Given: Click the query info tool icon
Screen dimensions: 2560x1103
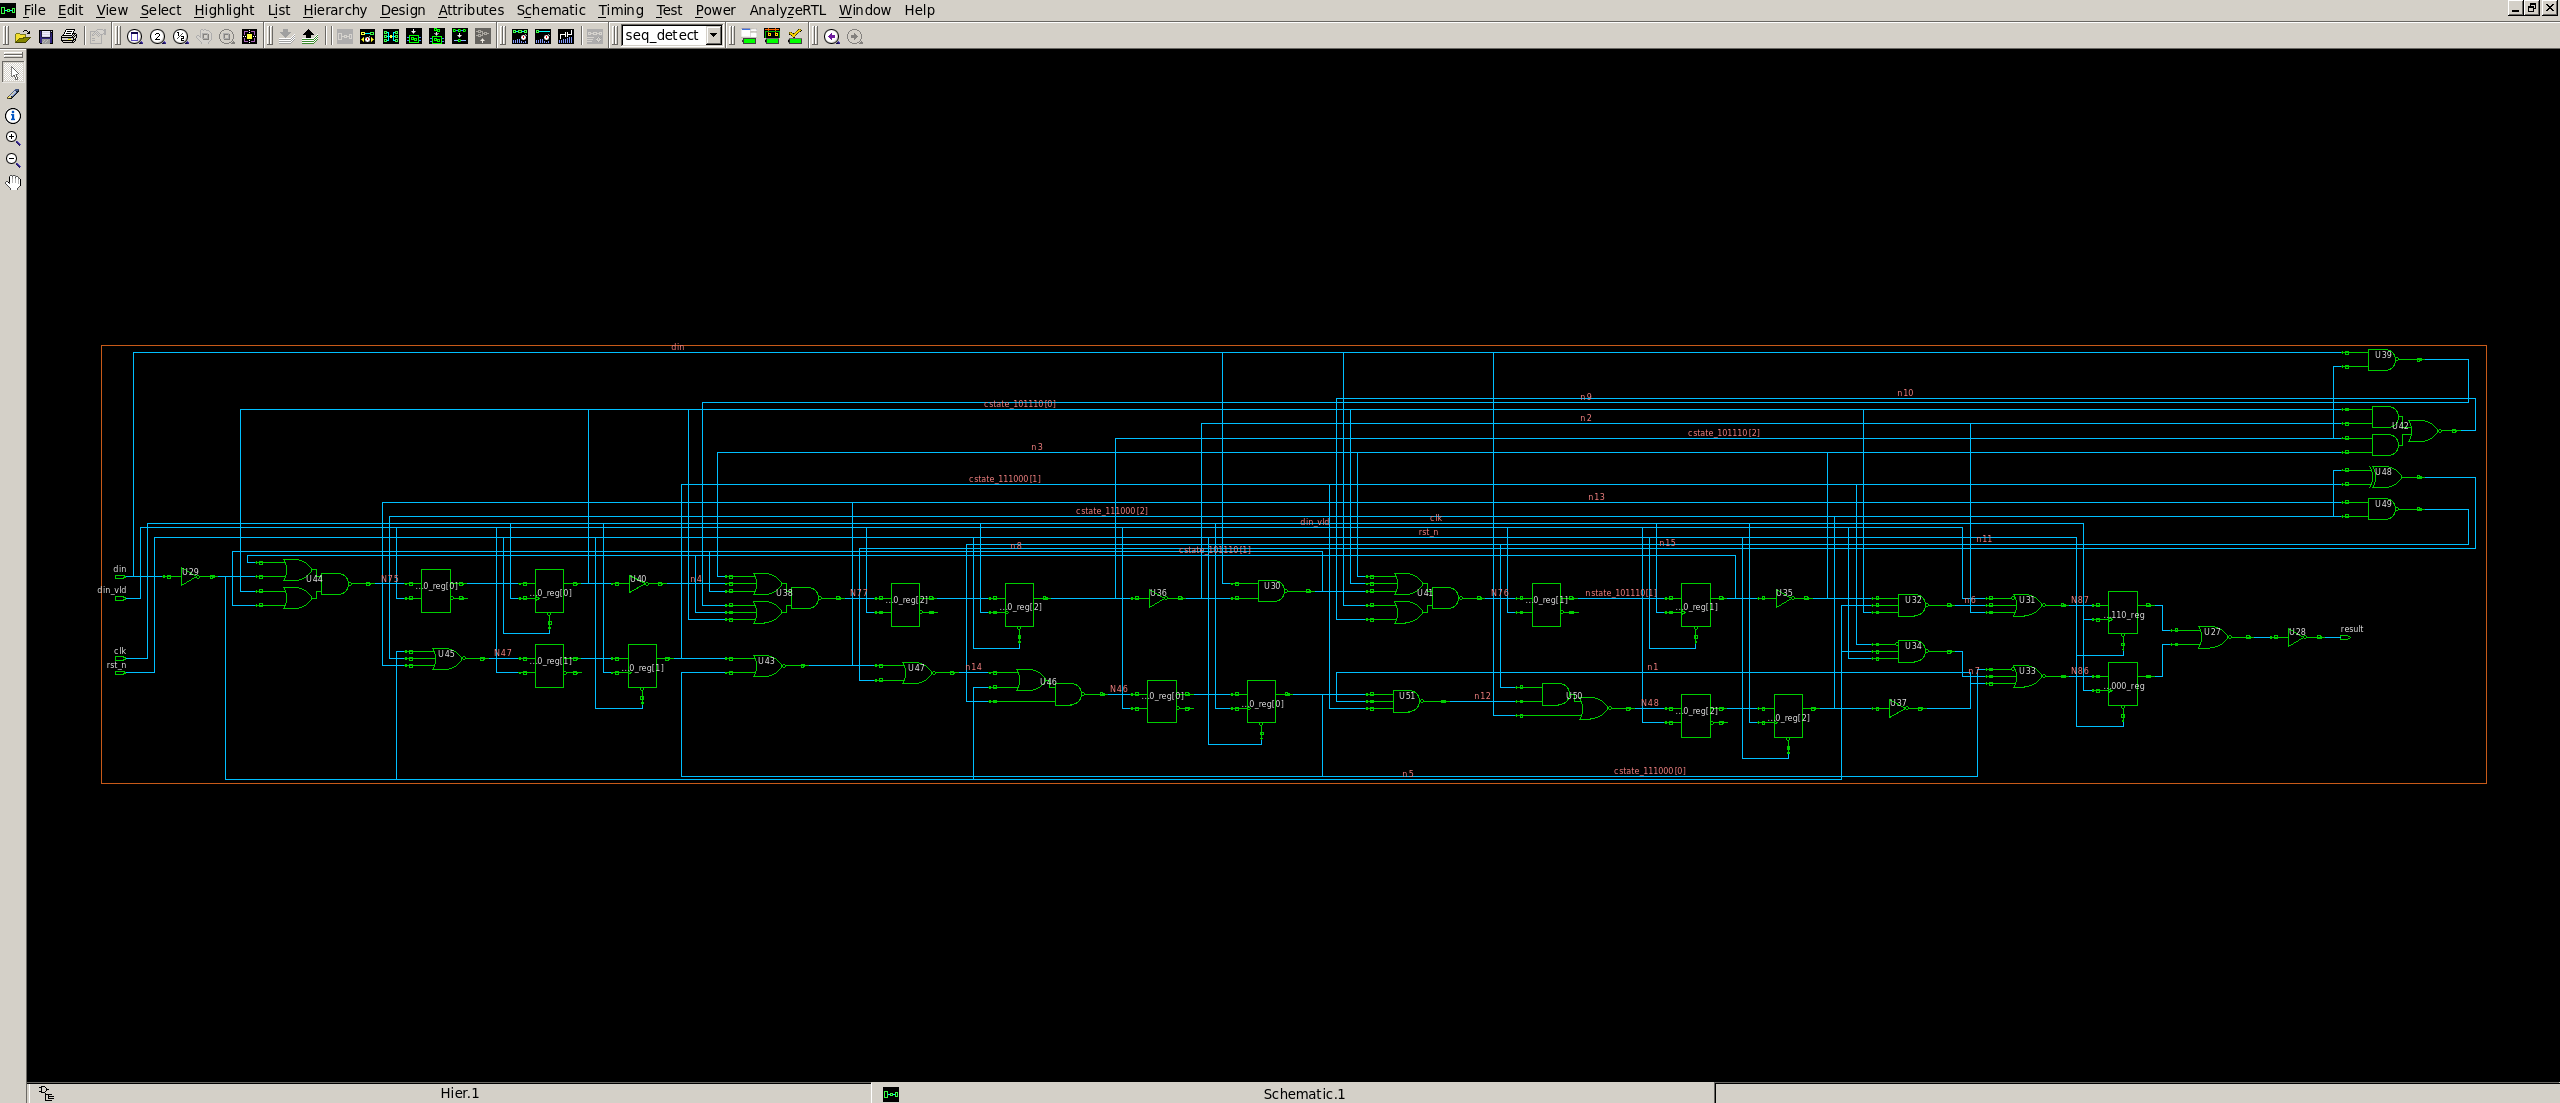Looking at the screenshot, I should pos(13,116).
